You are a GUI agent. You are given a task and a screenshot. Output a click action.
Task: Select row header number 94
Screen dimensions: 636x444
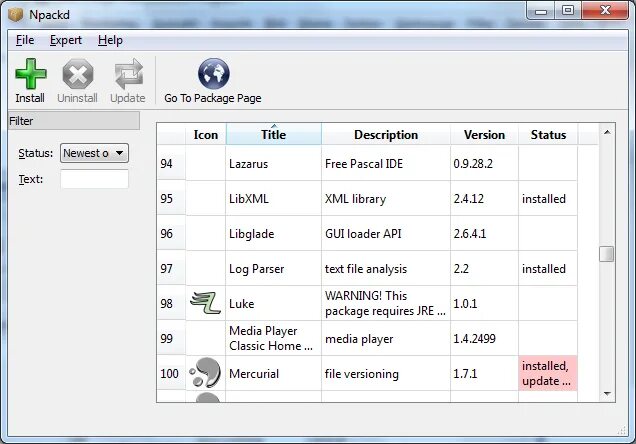coord(171,164)
